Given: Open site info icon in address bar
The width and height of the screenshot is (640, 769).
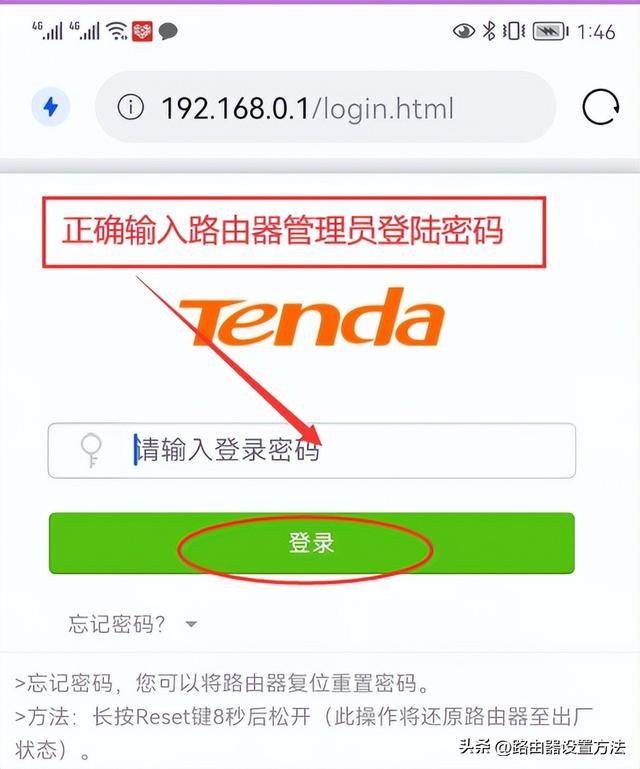Looking at the screenshot, I should tap(130, 107).
